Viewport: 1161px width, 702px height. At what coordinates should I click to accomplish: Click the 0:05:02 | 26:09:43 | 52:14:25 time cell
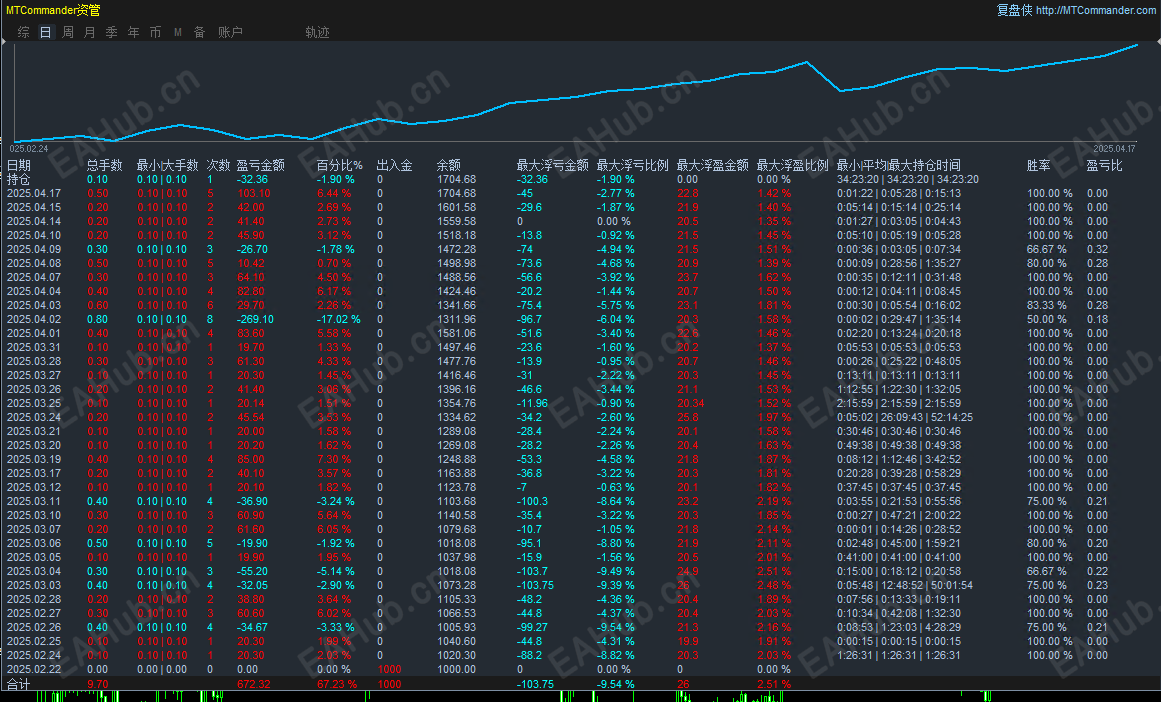coord(905,417)
